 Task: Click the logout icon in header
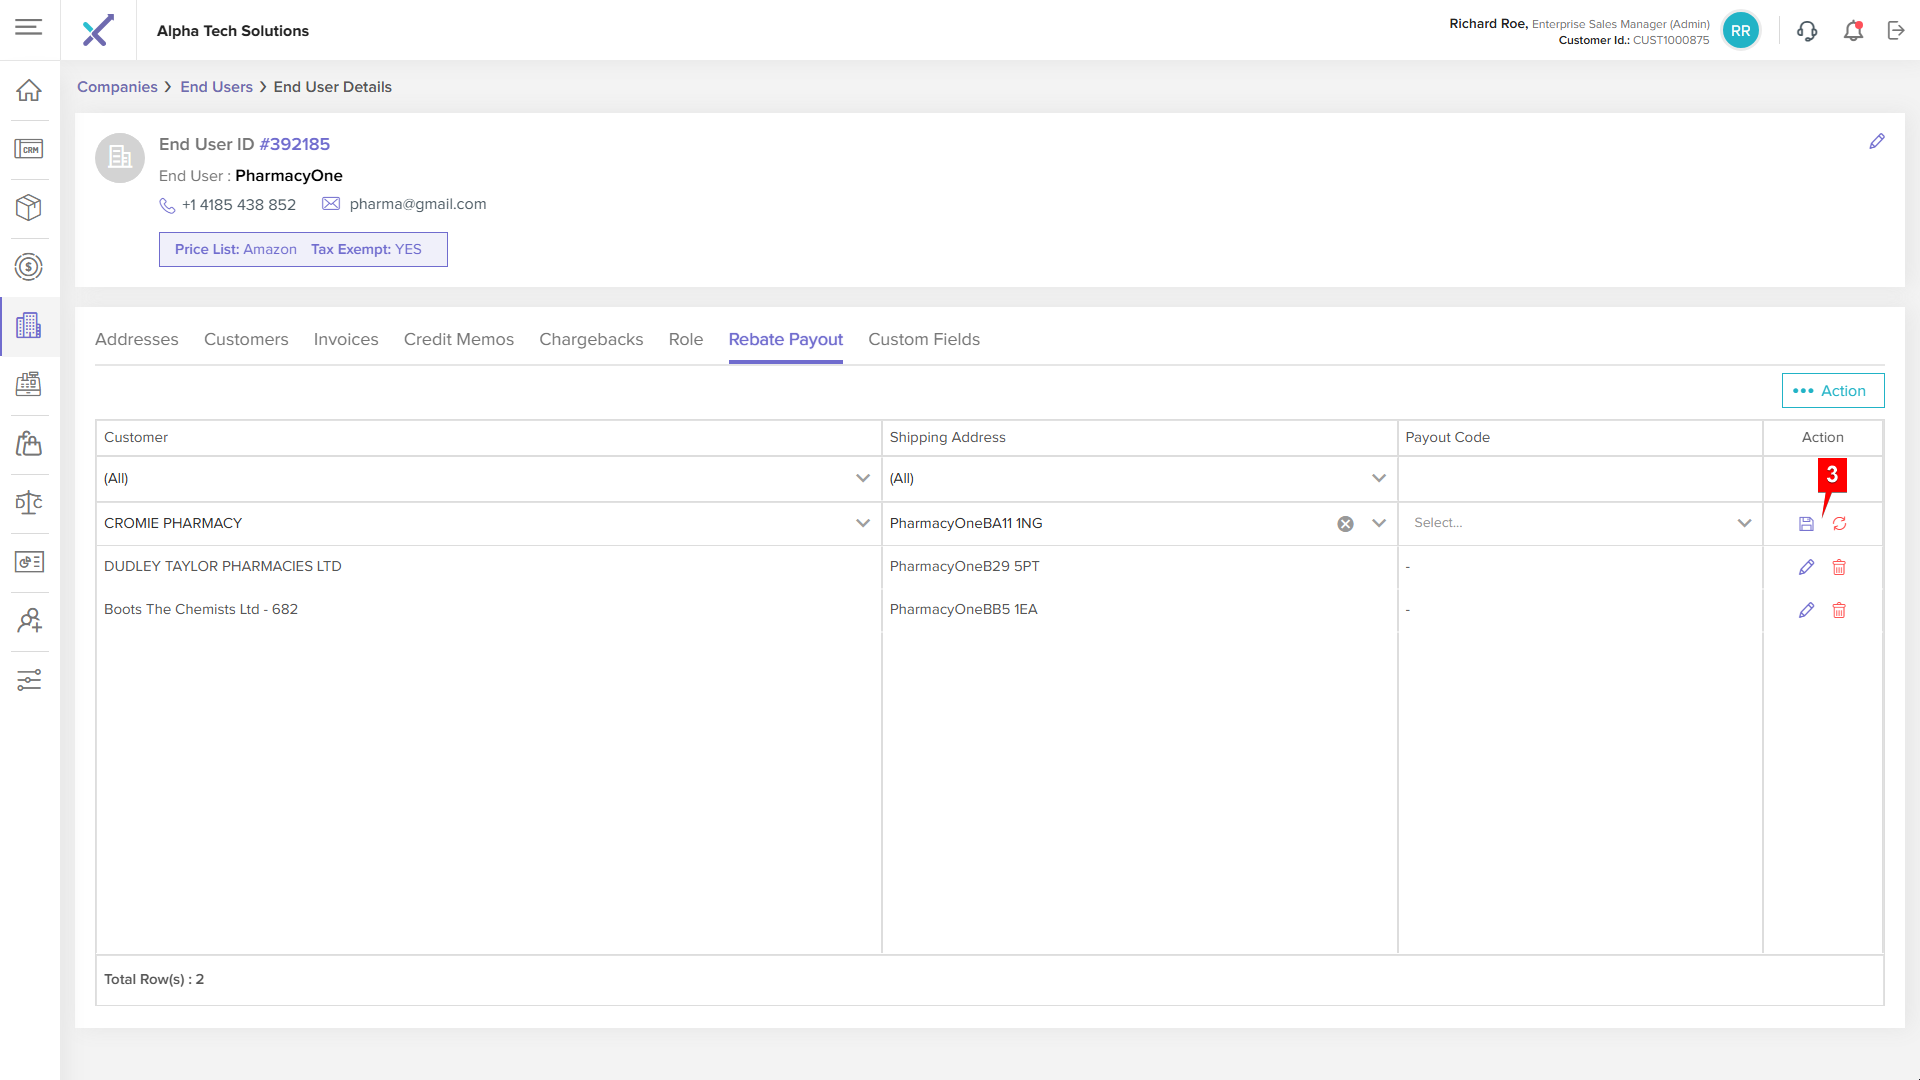1896,31
